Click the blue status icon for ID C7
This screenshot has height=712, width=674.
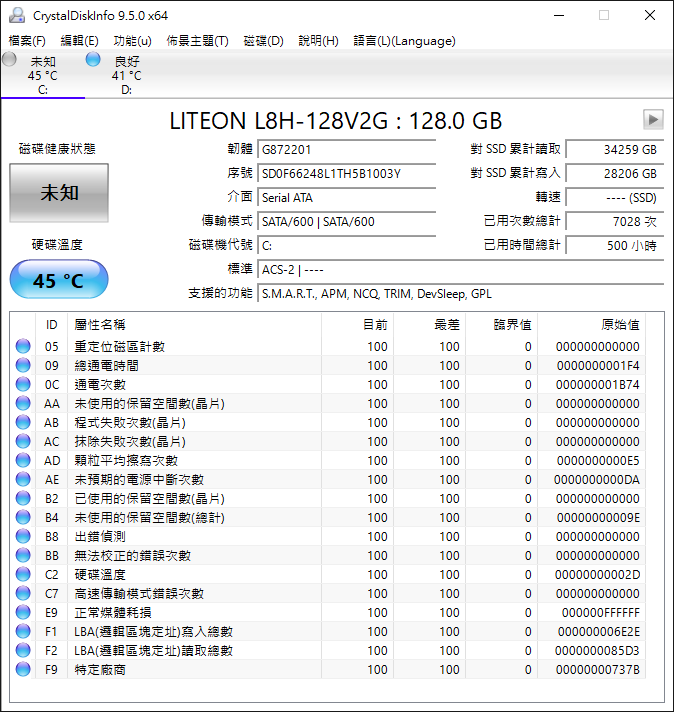pos(23,593)
